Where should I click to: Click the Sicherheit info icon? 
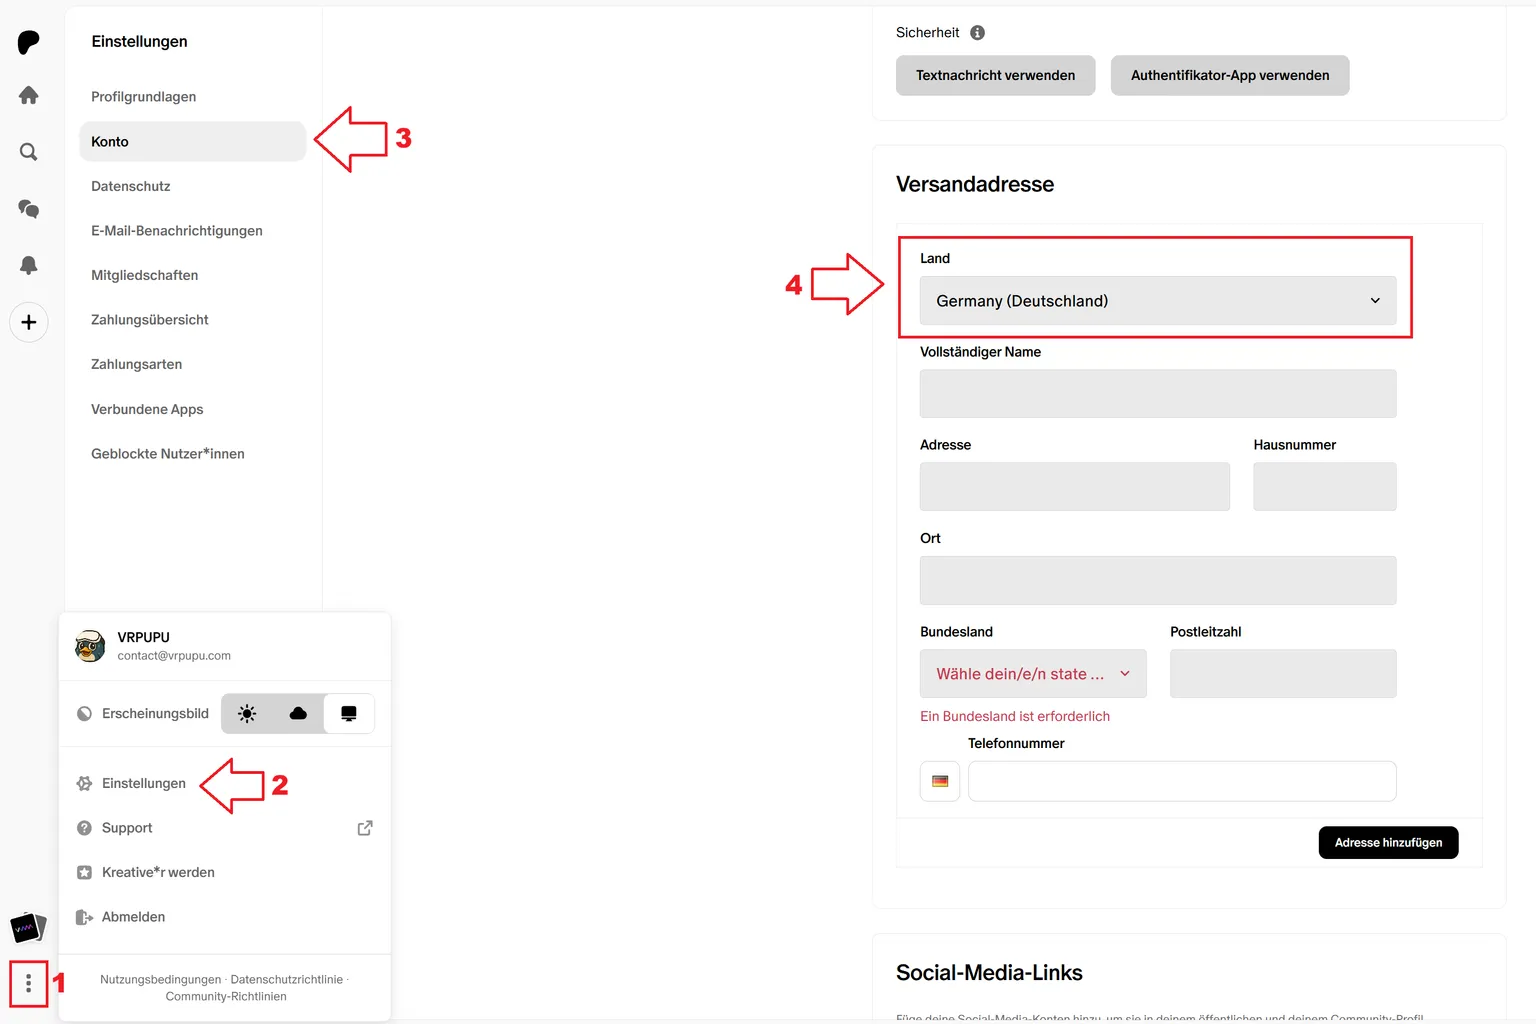977,33
